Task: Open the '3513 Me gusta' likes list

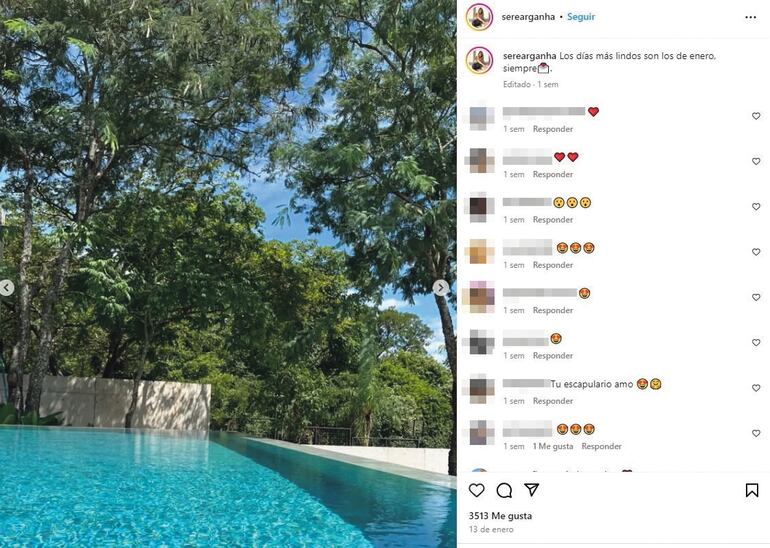Action: [x=500, y=516]
